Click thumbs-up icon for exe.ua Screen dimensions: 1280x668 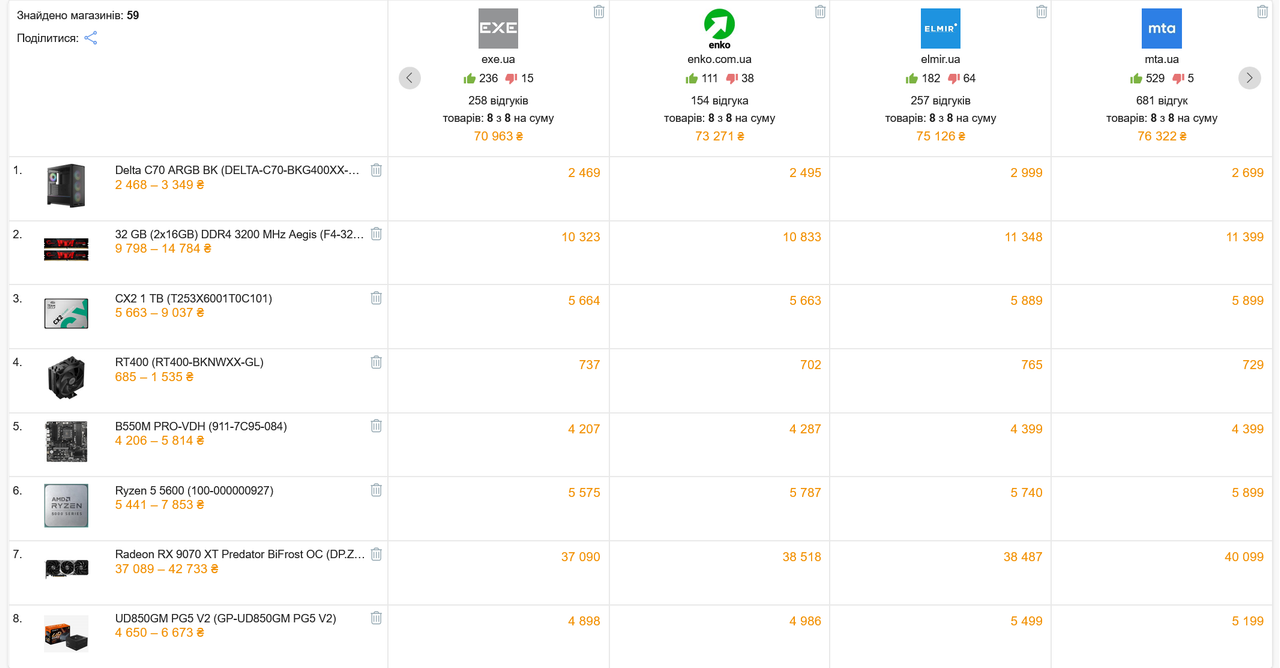[469, 78]
